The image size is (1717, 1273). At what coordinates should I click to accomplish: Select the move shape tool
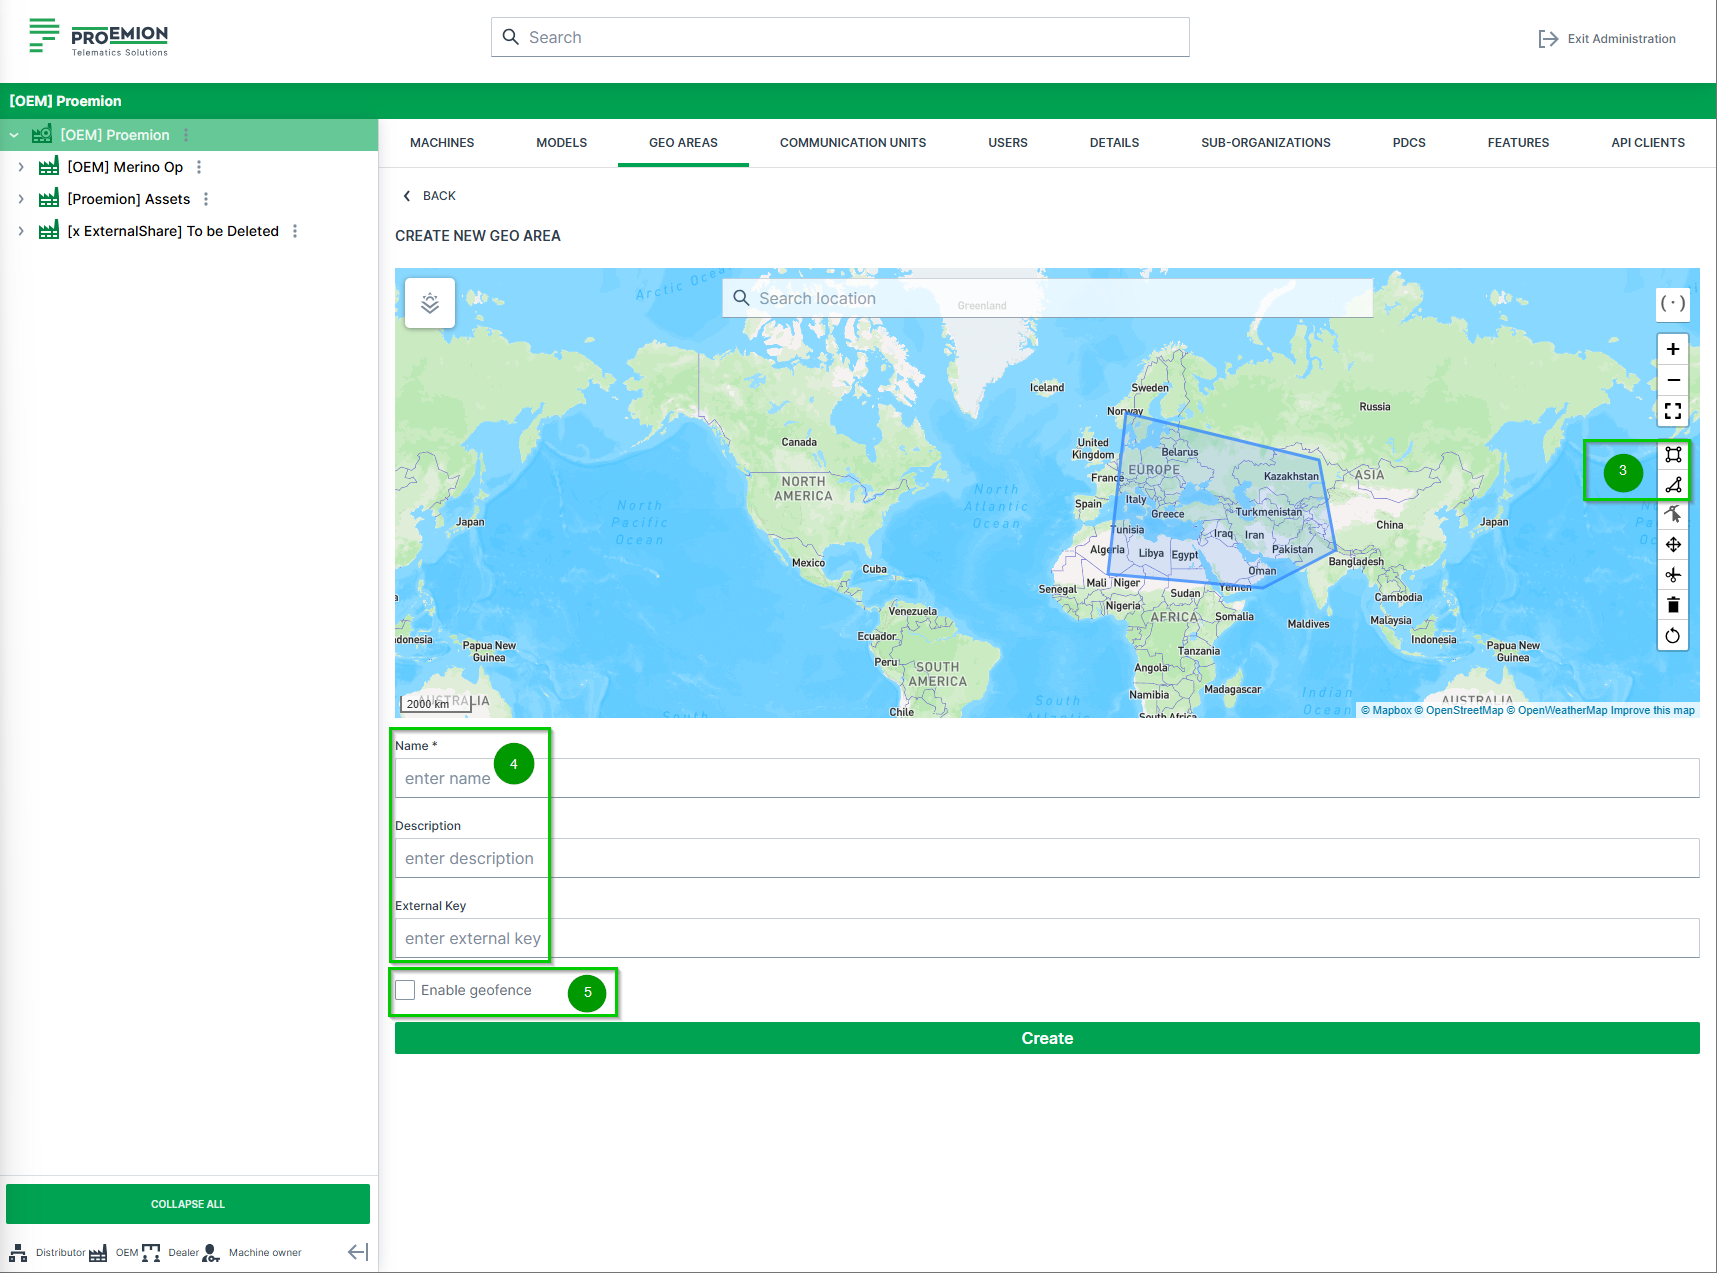click(1673, 545)
